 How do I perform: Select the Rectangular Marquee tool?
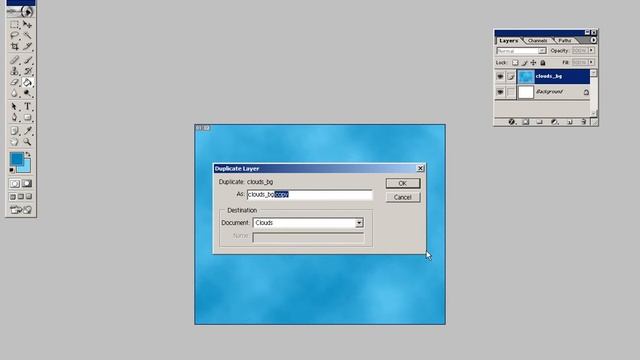14,24
